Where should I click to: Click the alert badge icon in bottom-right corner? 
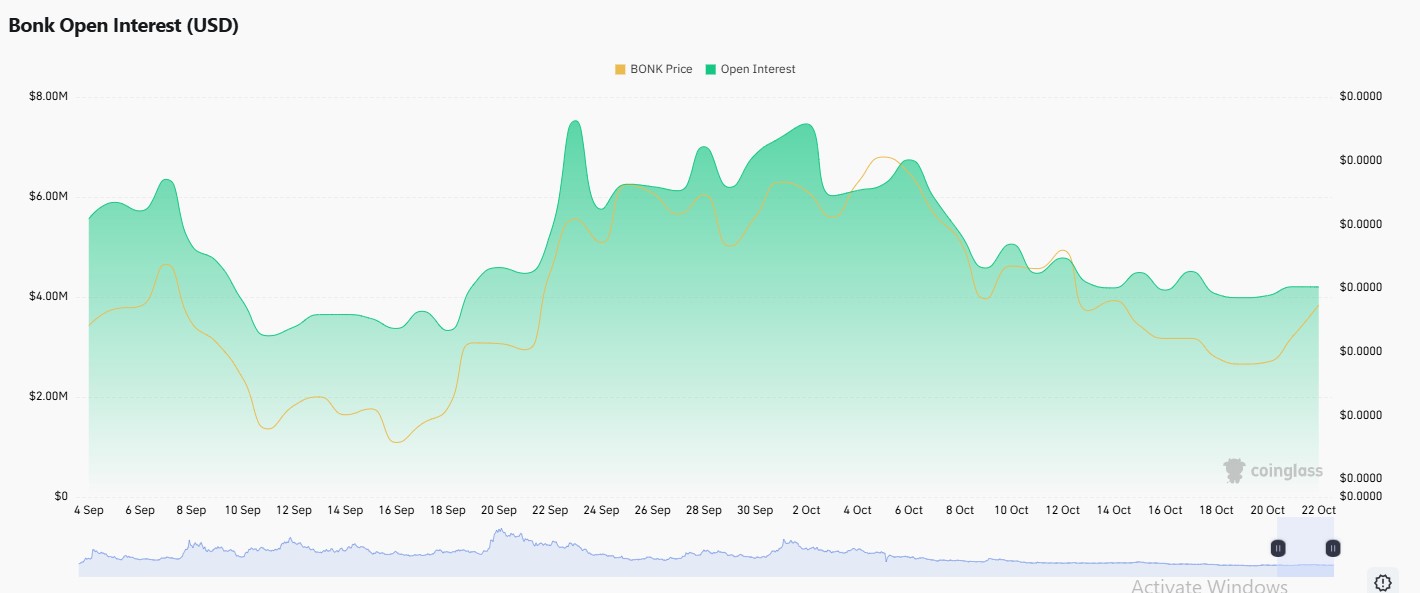coord(1383,582)
